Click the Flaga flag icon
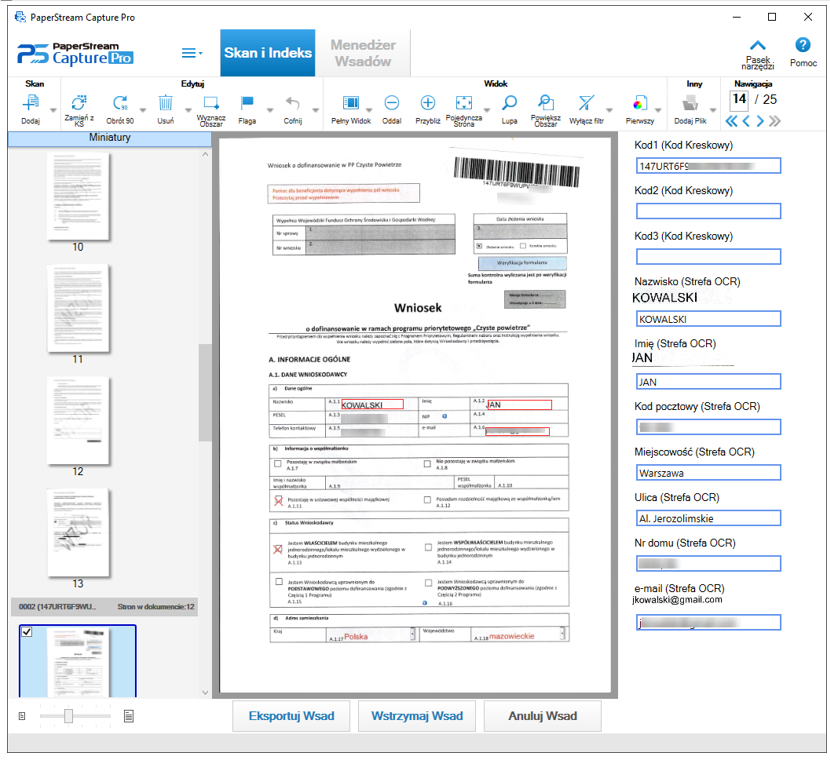The width and height of the screenshot is (830, 761). (x=247, y=103)
